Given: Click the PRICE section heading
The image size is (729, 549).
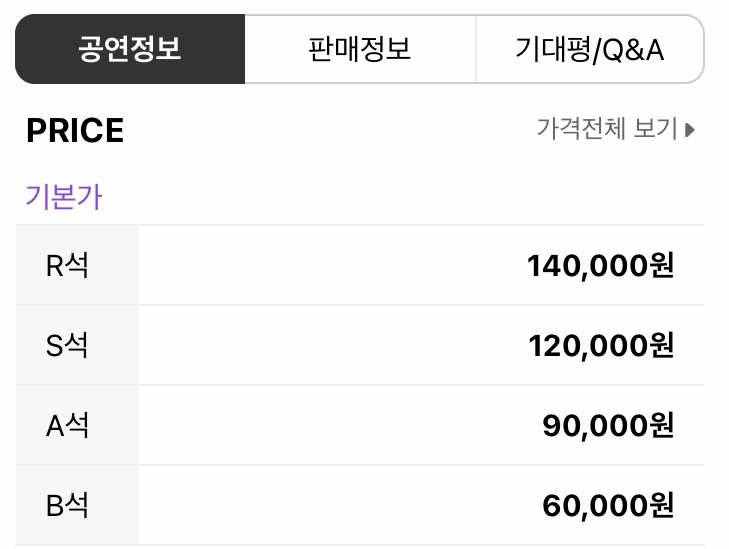Looking at the screenshot, I should click(75, 130).
